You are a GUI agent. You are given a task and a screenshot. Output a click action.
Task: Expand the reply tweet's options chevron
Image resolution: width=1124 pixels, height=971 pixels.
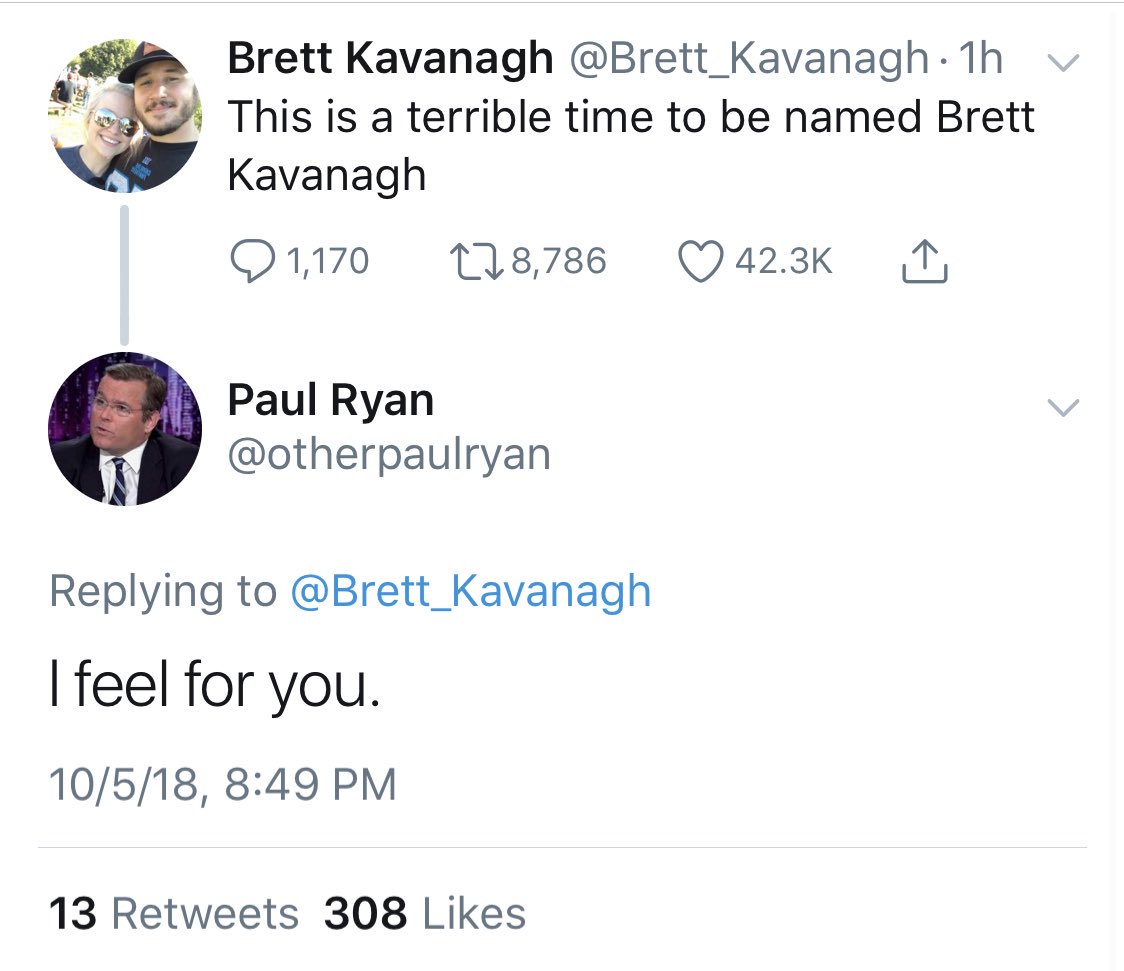tap(1062, 407)
